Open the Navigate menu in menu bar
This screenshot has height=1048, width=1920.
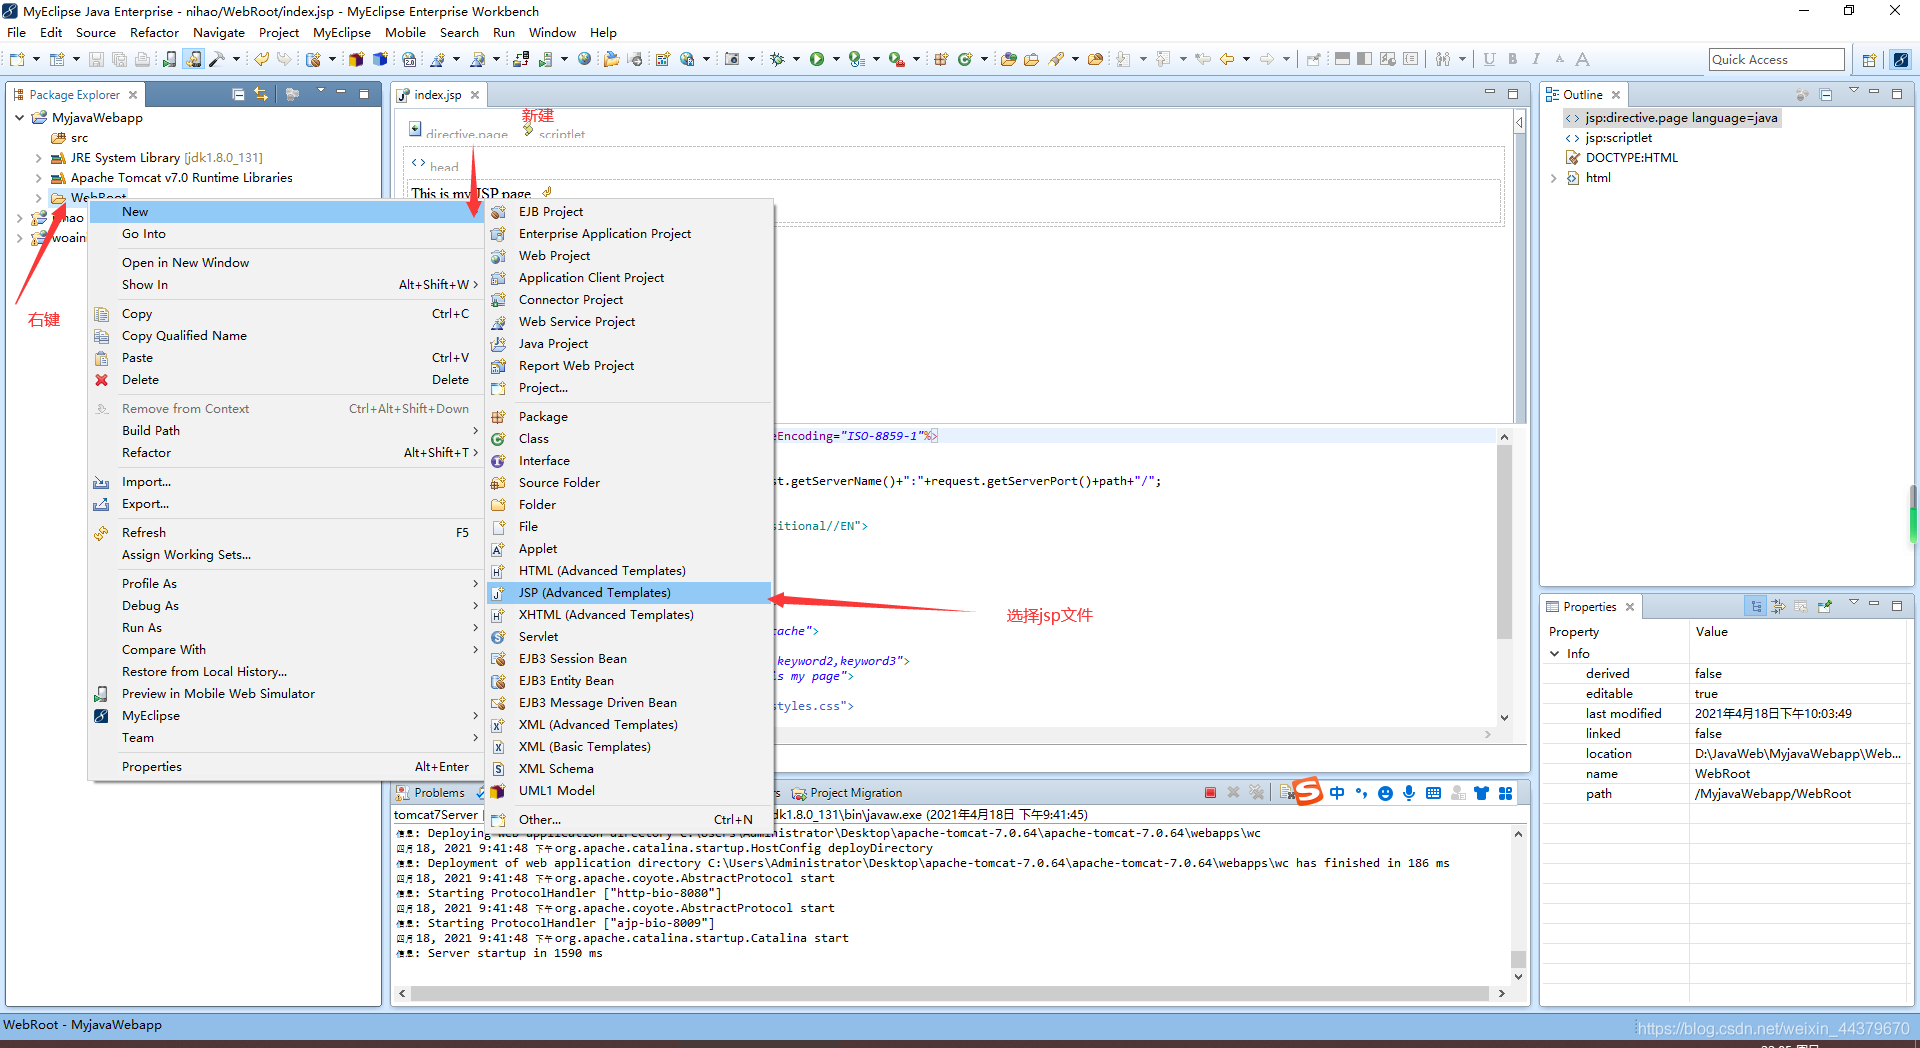219,32
